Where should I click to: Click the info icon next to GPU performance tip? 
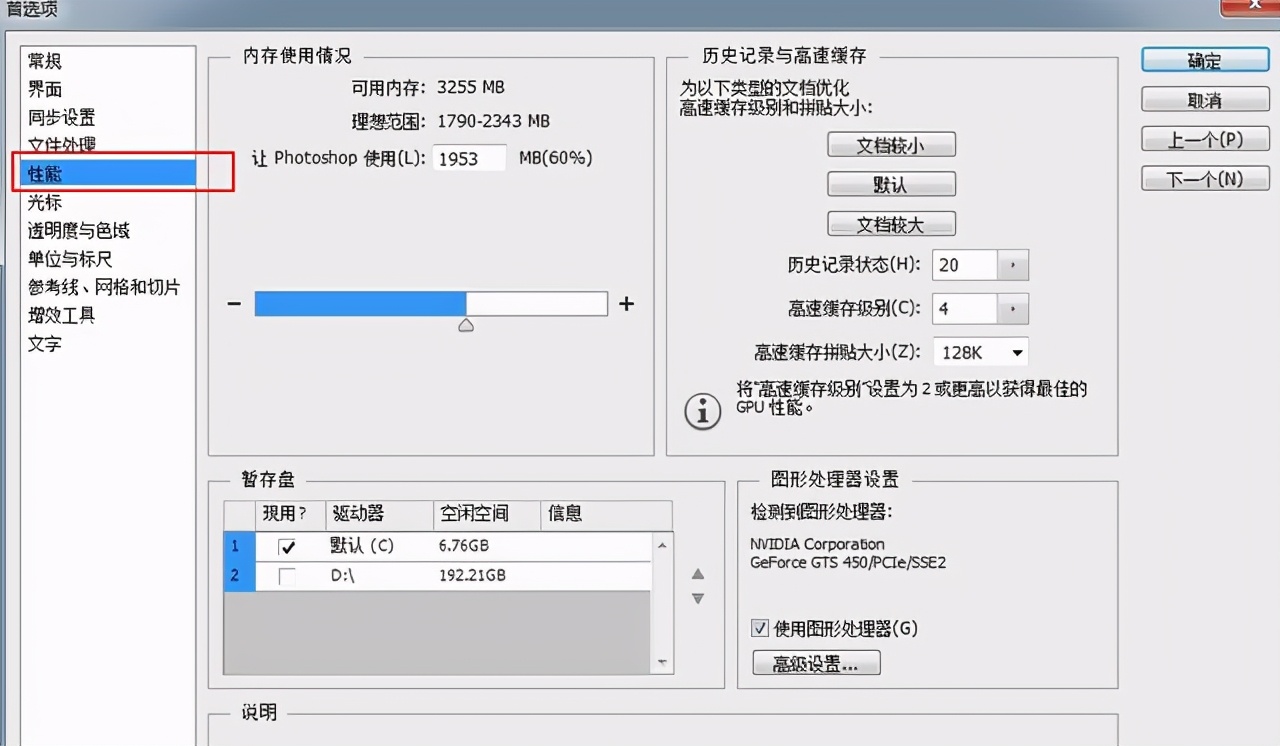pyautogui.click(x=701, y=411)
